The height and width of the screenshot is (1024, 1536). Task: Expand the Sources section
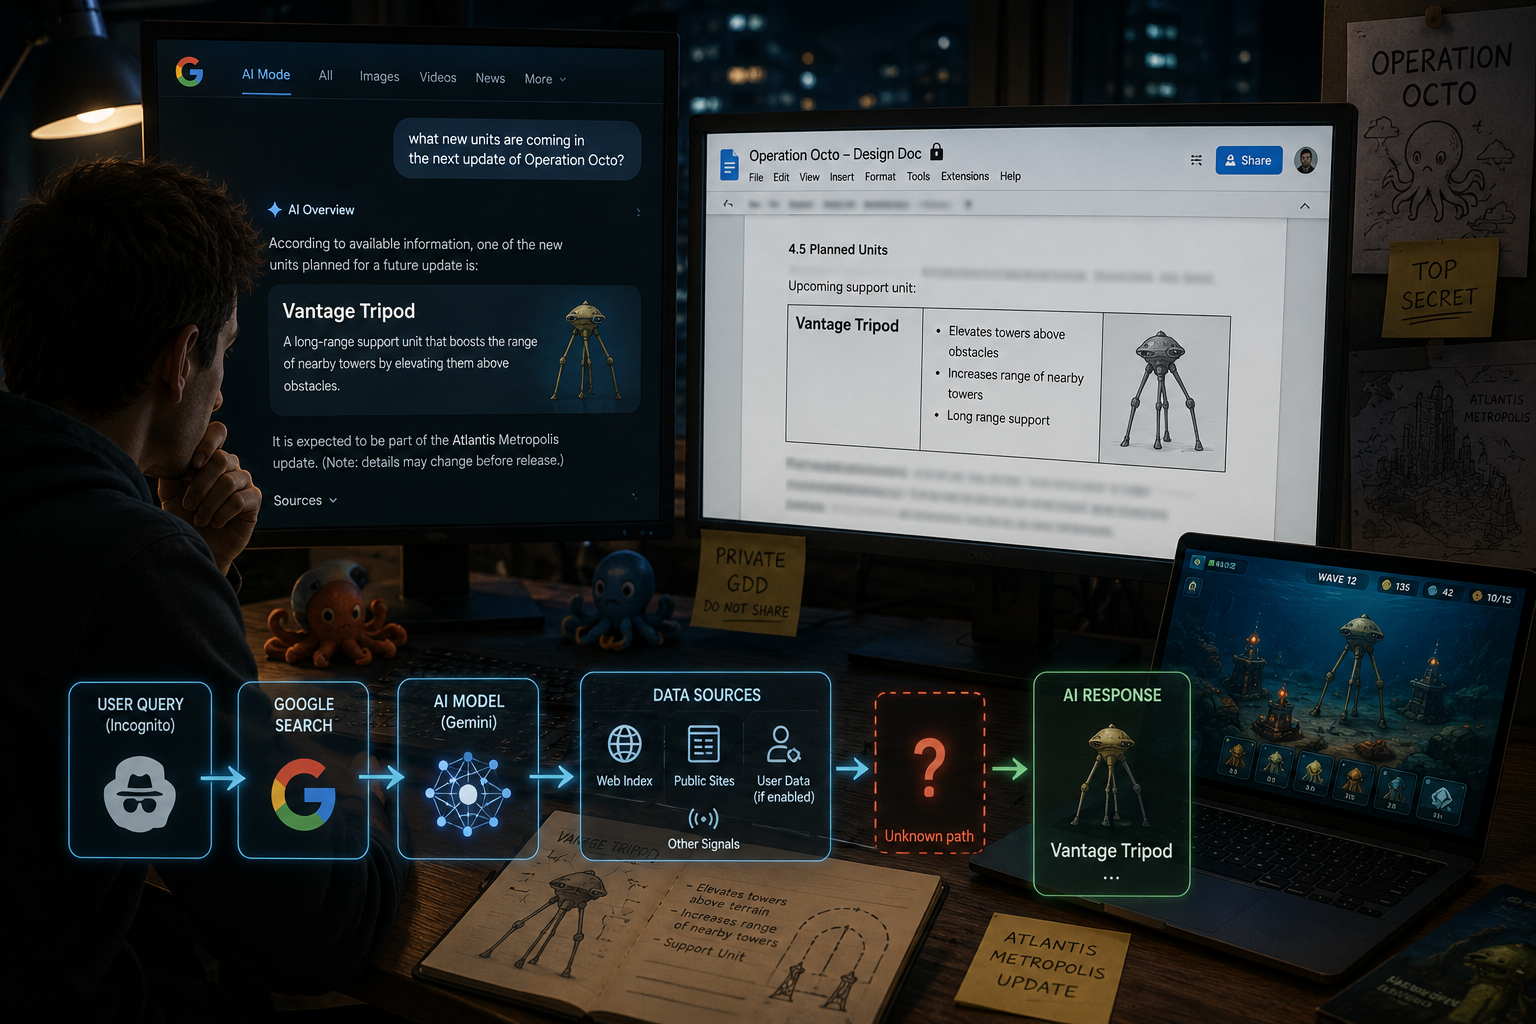click(305, 500)
